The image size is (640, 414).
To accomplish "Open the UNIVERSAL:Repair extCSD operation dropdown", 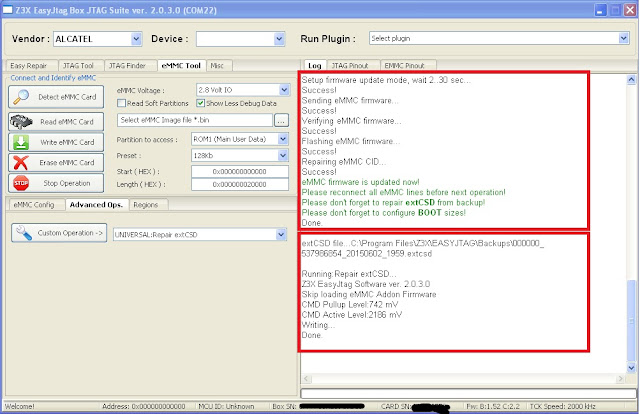I will [x=281, y=235].
